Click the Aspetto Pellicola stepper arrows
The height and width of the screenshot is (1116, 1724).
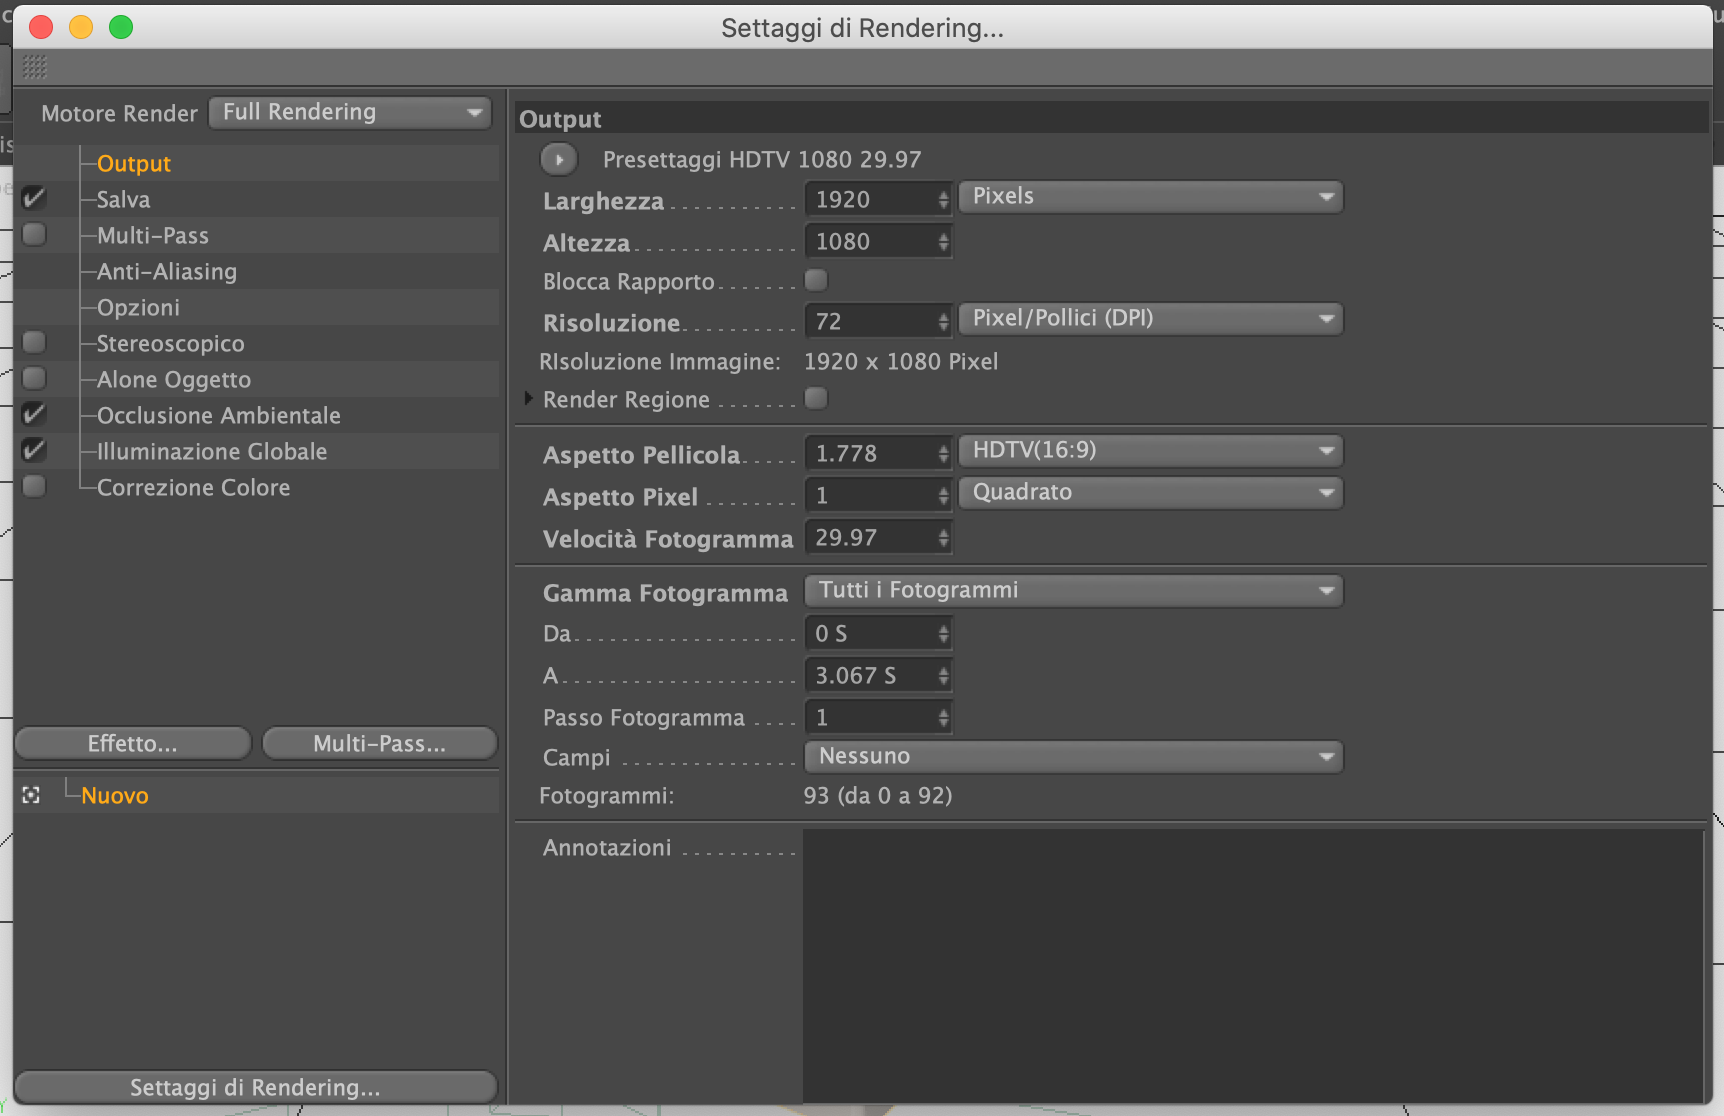[x=943, y=453]
